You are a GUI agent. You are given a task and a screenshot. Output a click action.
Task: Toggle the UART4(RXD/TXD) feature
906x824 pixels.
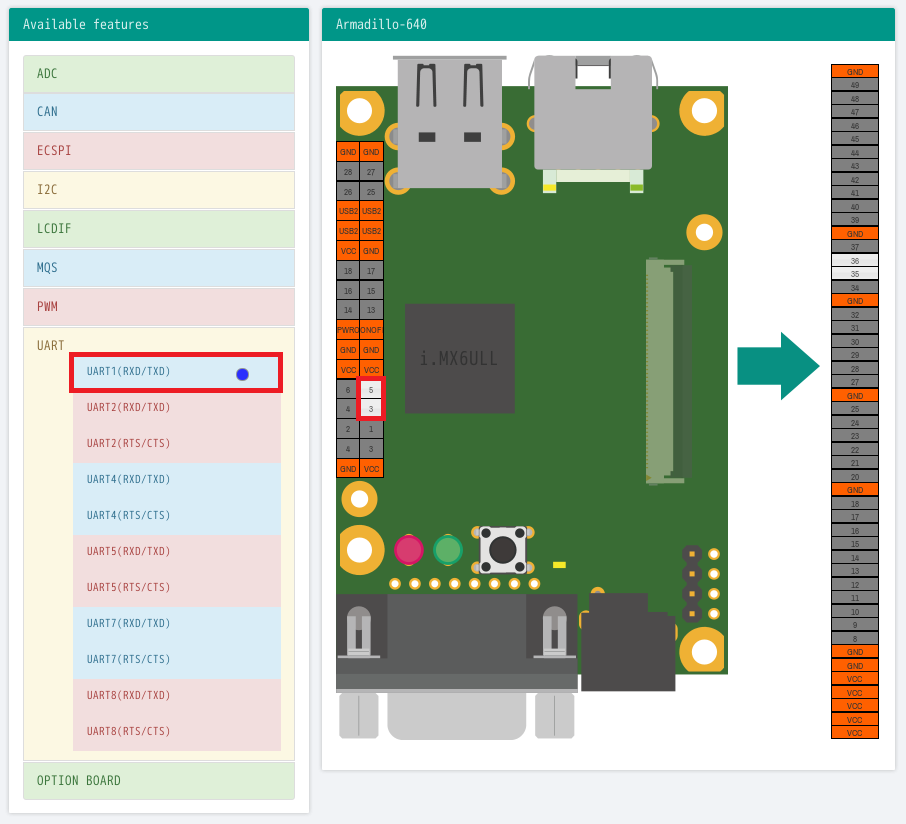click(x=128, y=479)
